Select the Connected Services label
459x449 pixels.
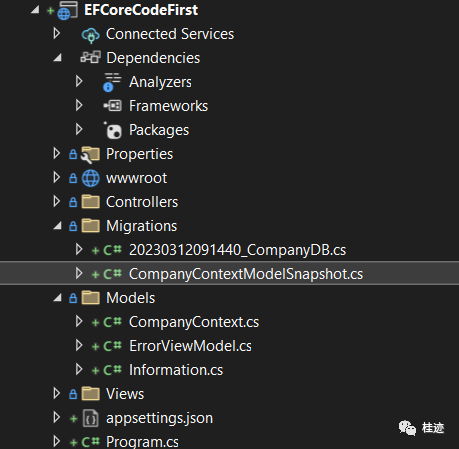pyautogui.click(x=170, y=34)
